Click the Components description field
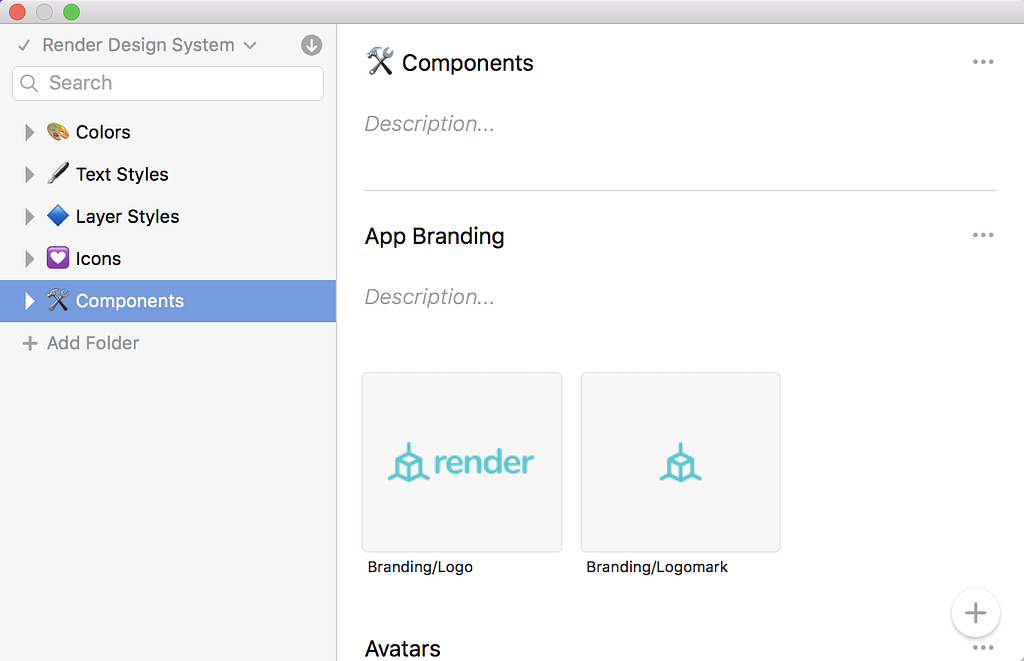Viewport: 1024px width, 661px height. click(x=429, y=123)
